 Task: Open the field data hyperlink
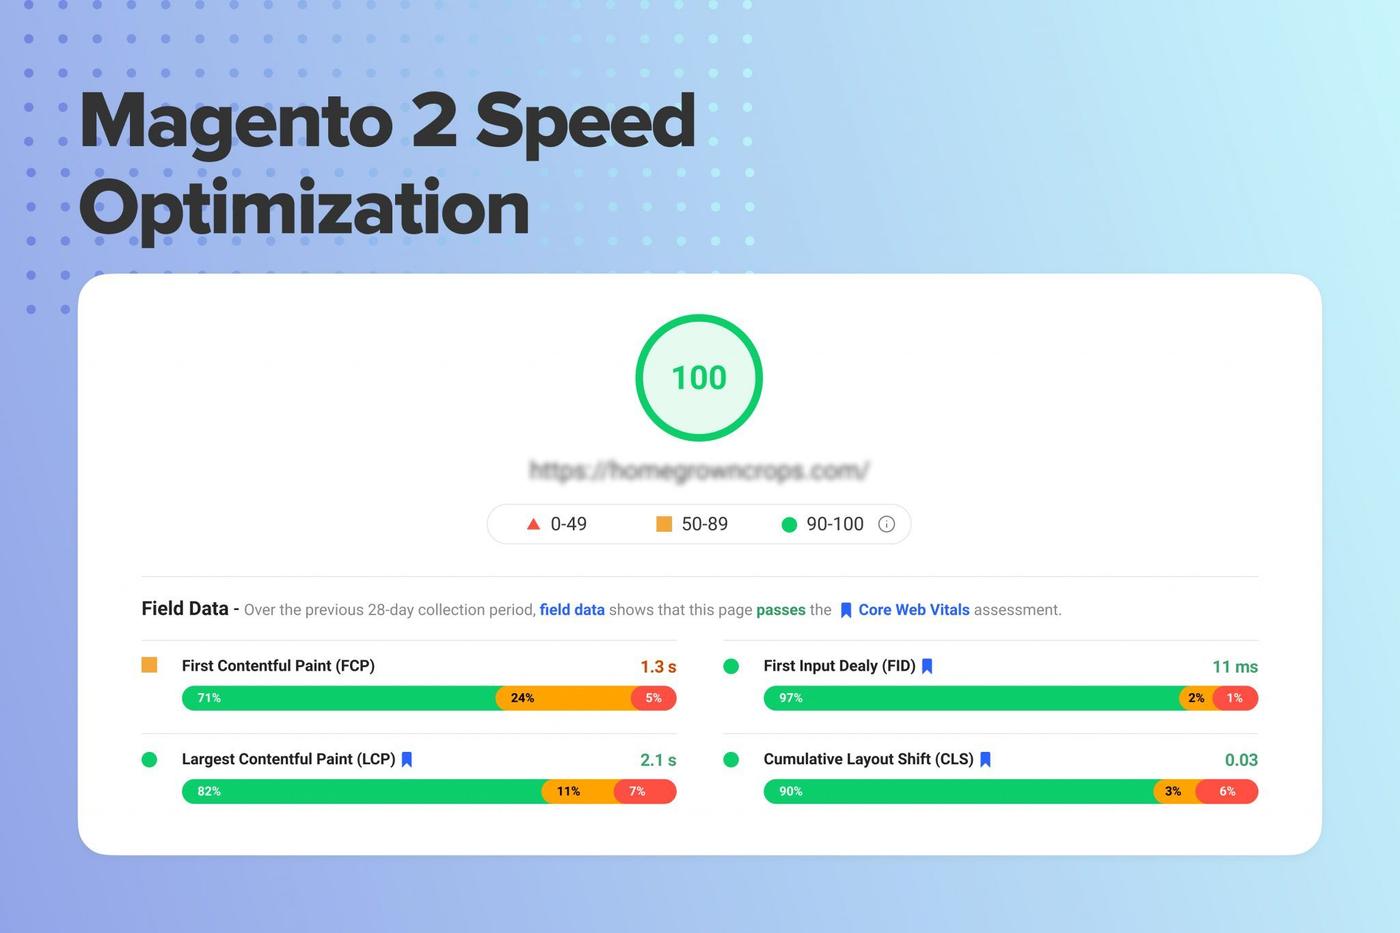click(572, 609)
